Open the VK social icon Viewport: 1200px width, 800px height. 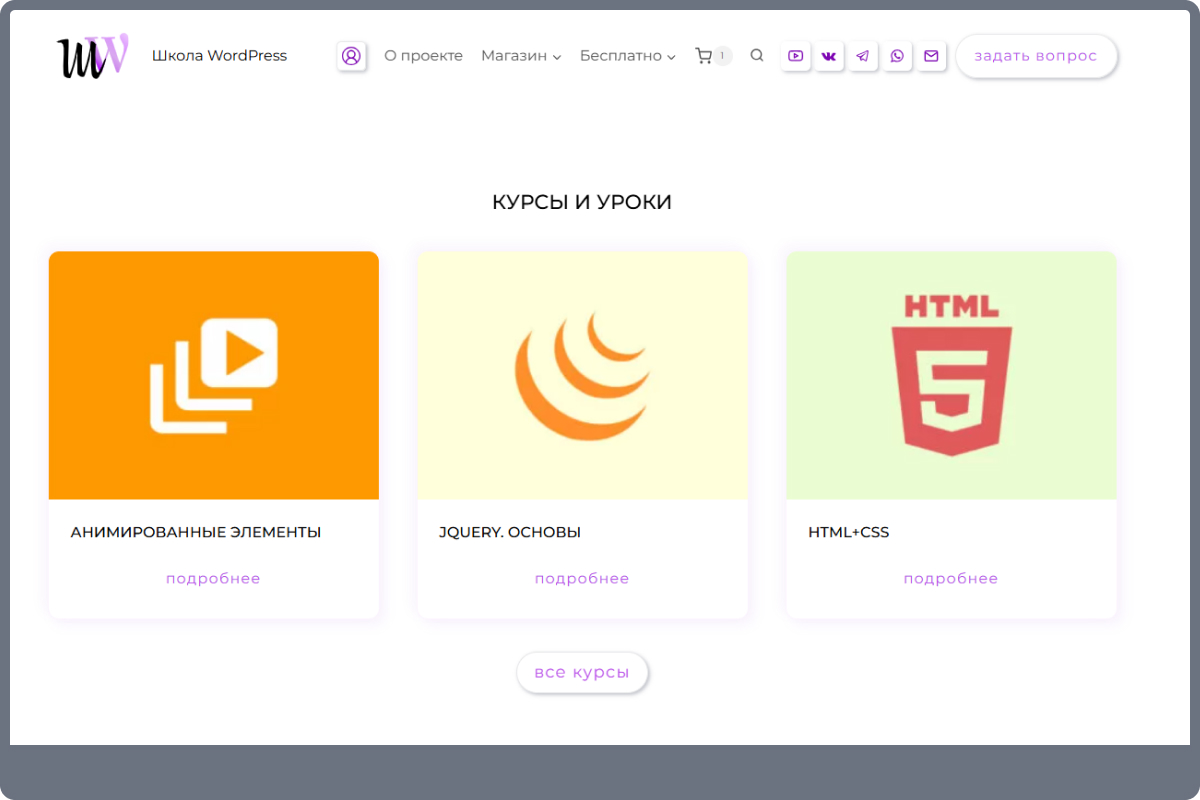click(829, 56)
